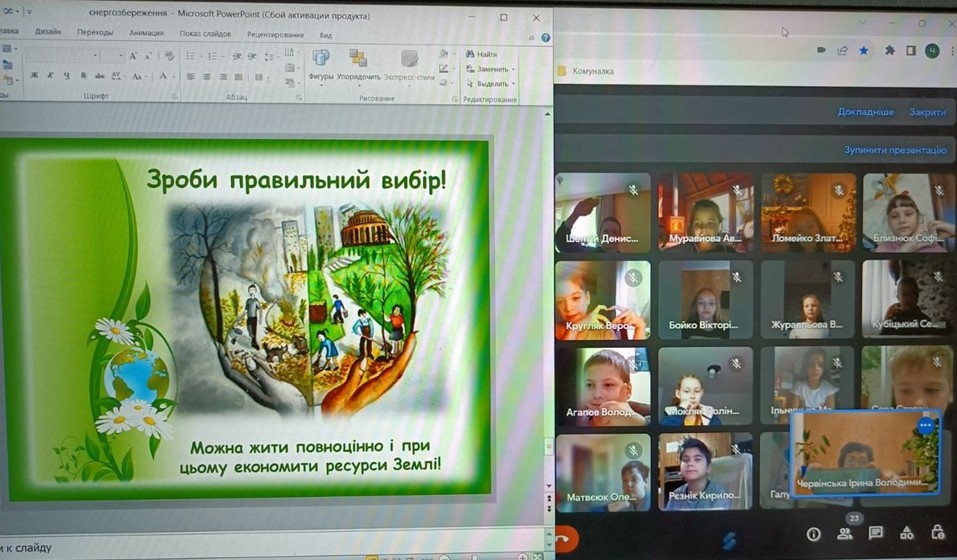Click the Chrome share page icon
The width and height of the screenshot is (957, 560).
click(843, 50)
